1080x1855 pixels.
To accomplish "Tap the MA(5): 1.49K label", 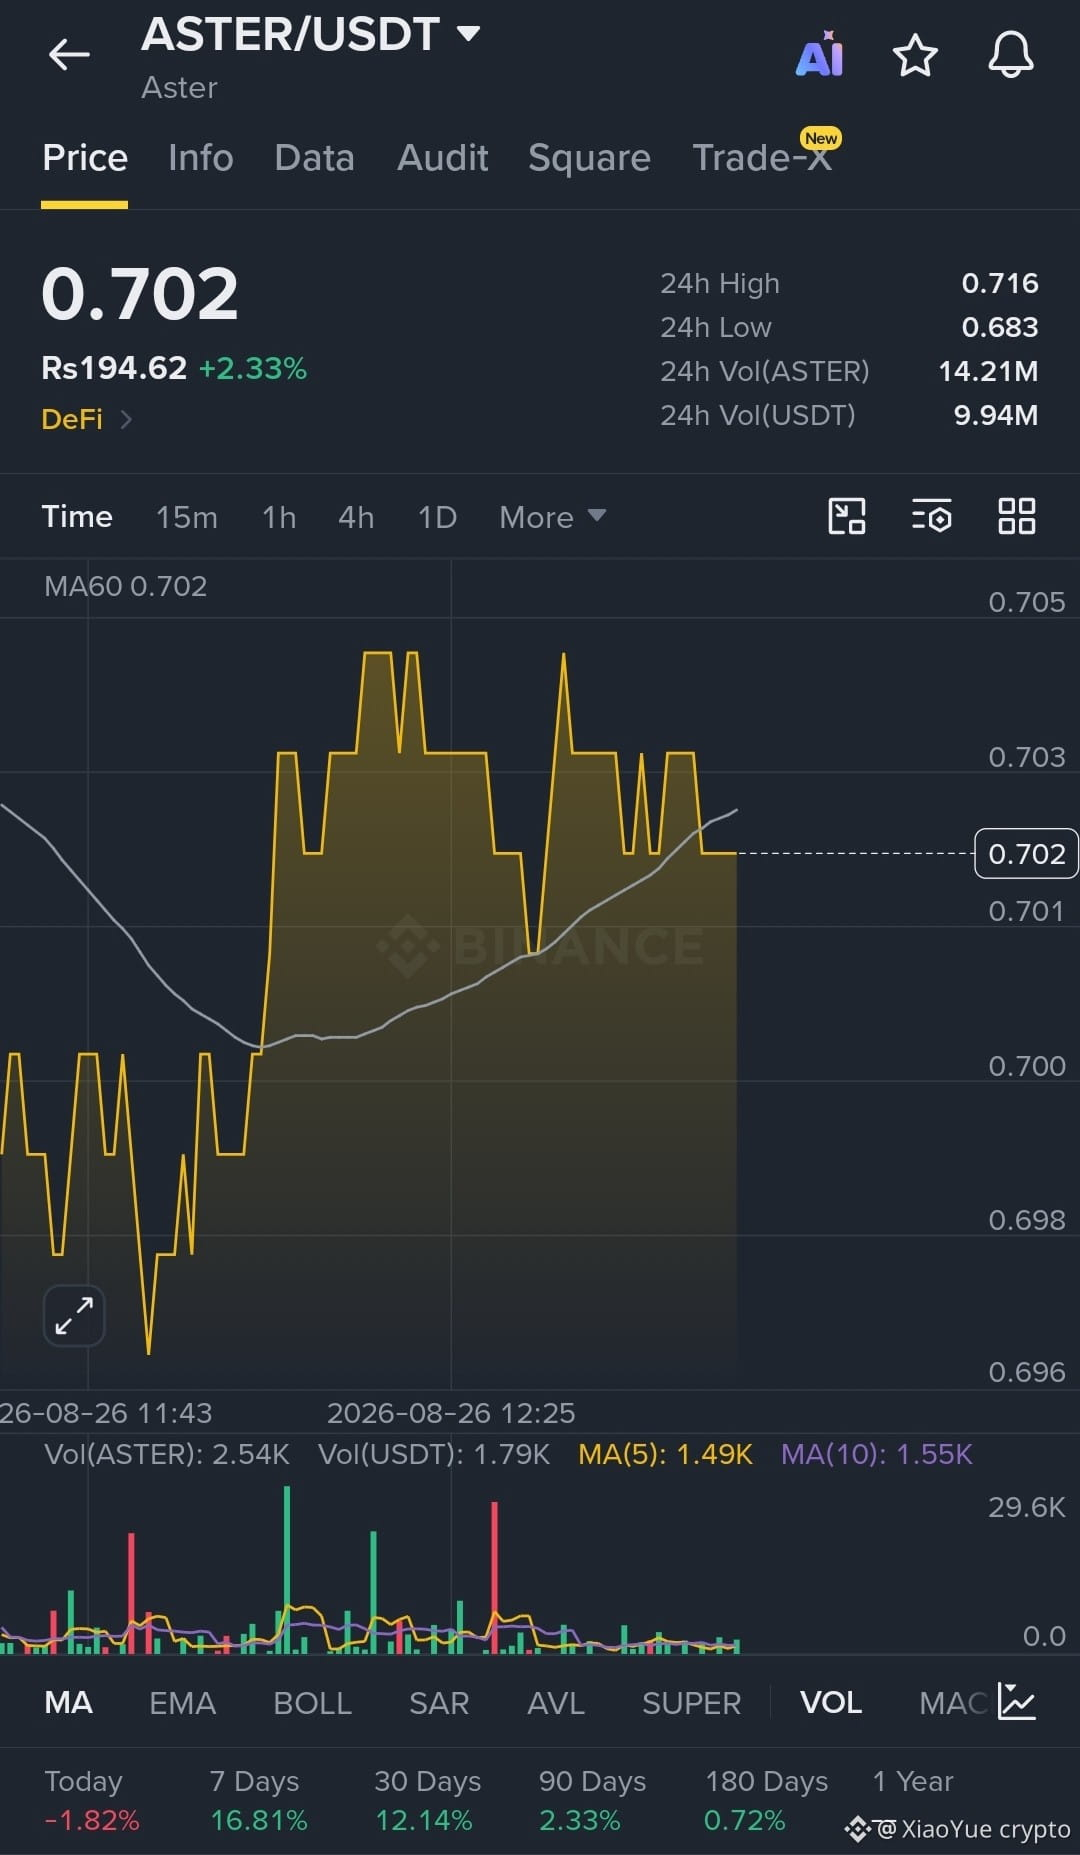I will [665, 1454].
